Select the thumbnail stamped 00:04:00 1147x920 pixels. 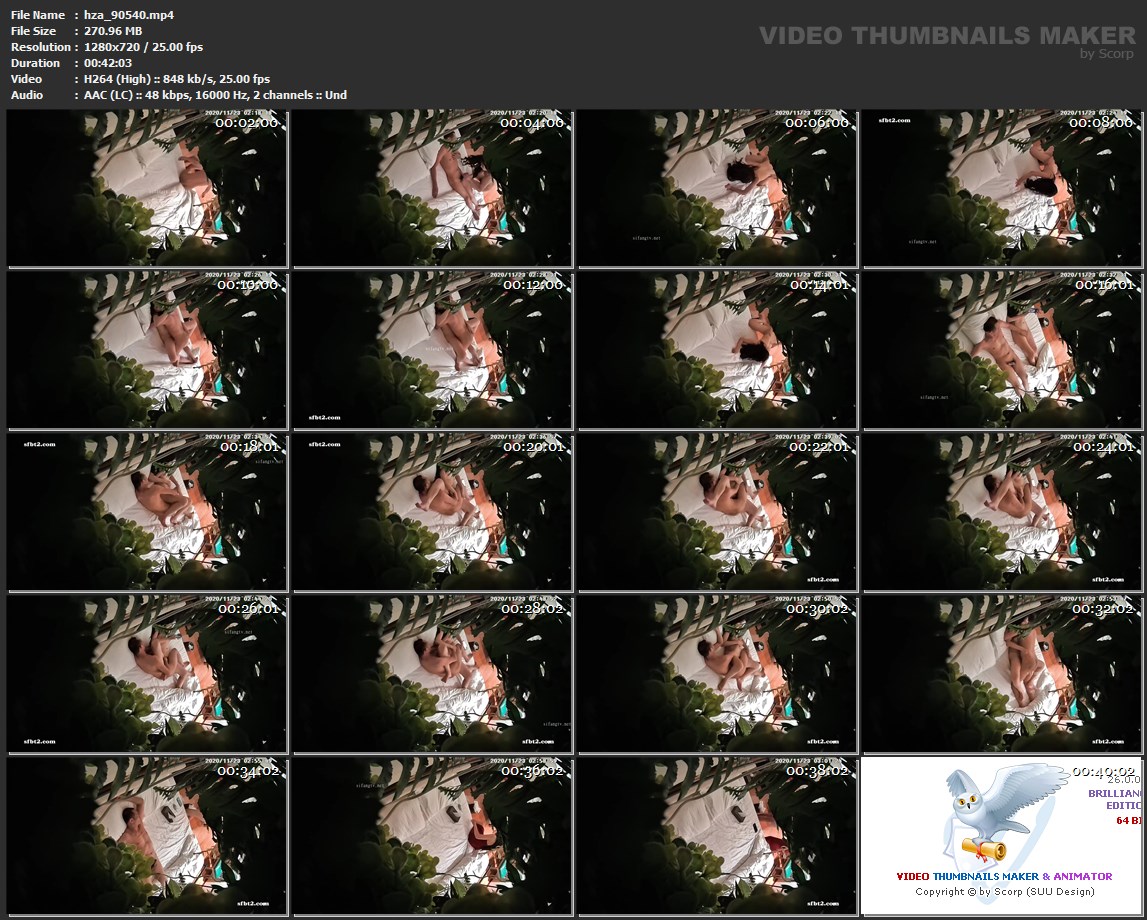click(x=432, y=189)
